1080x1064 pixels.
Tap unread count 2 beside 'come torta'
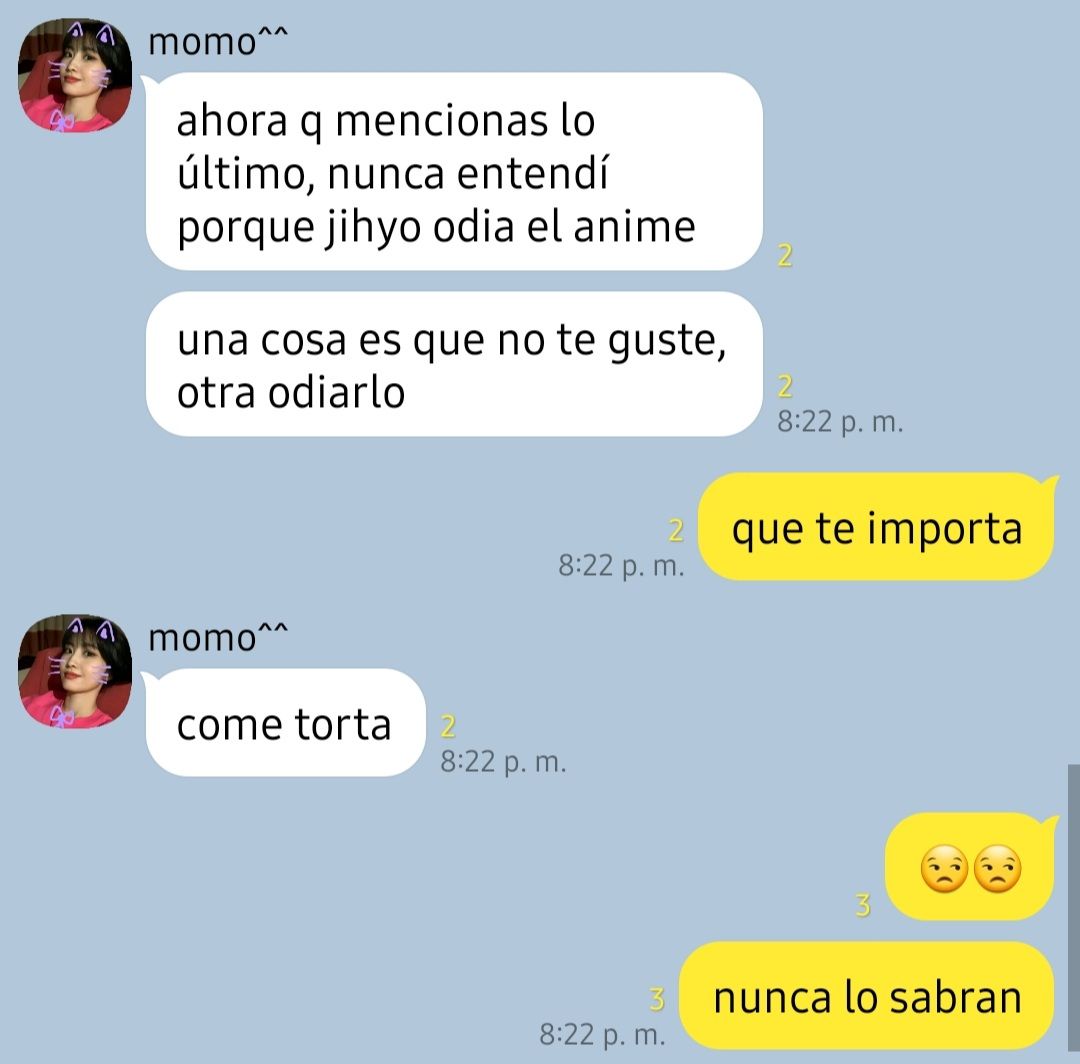(448, 726)
